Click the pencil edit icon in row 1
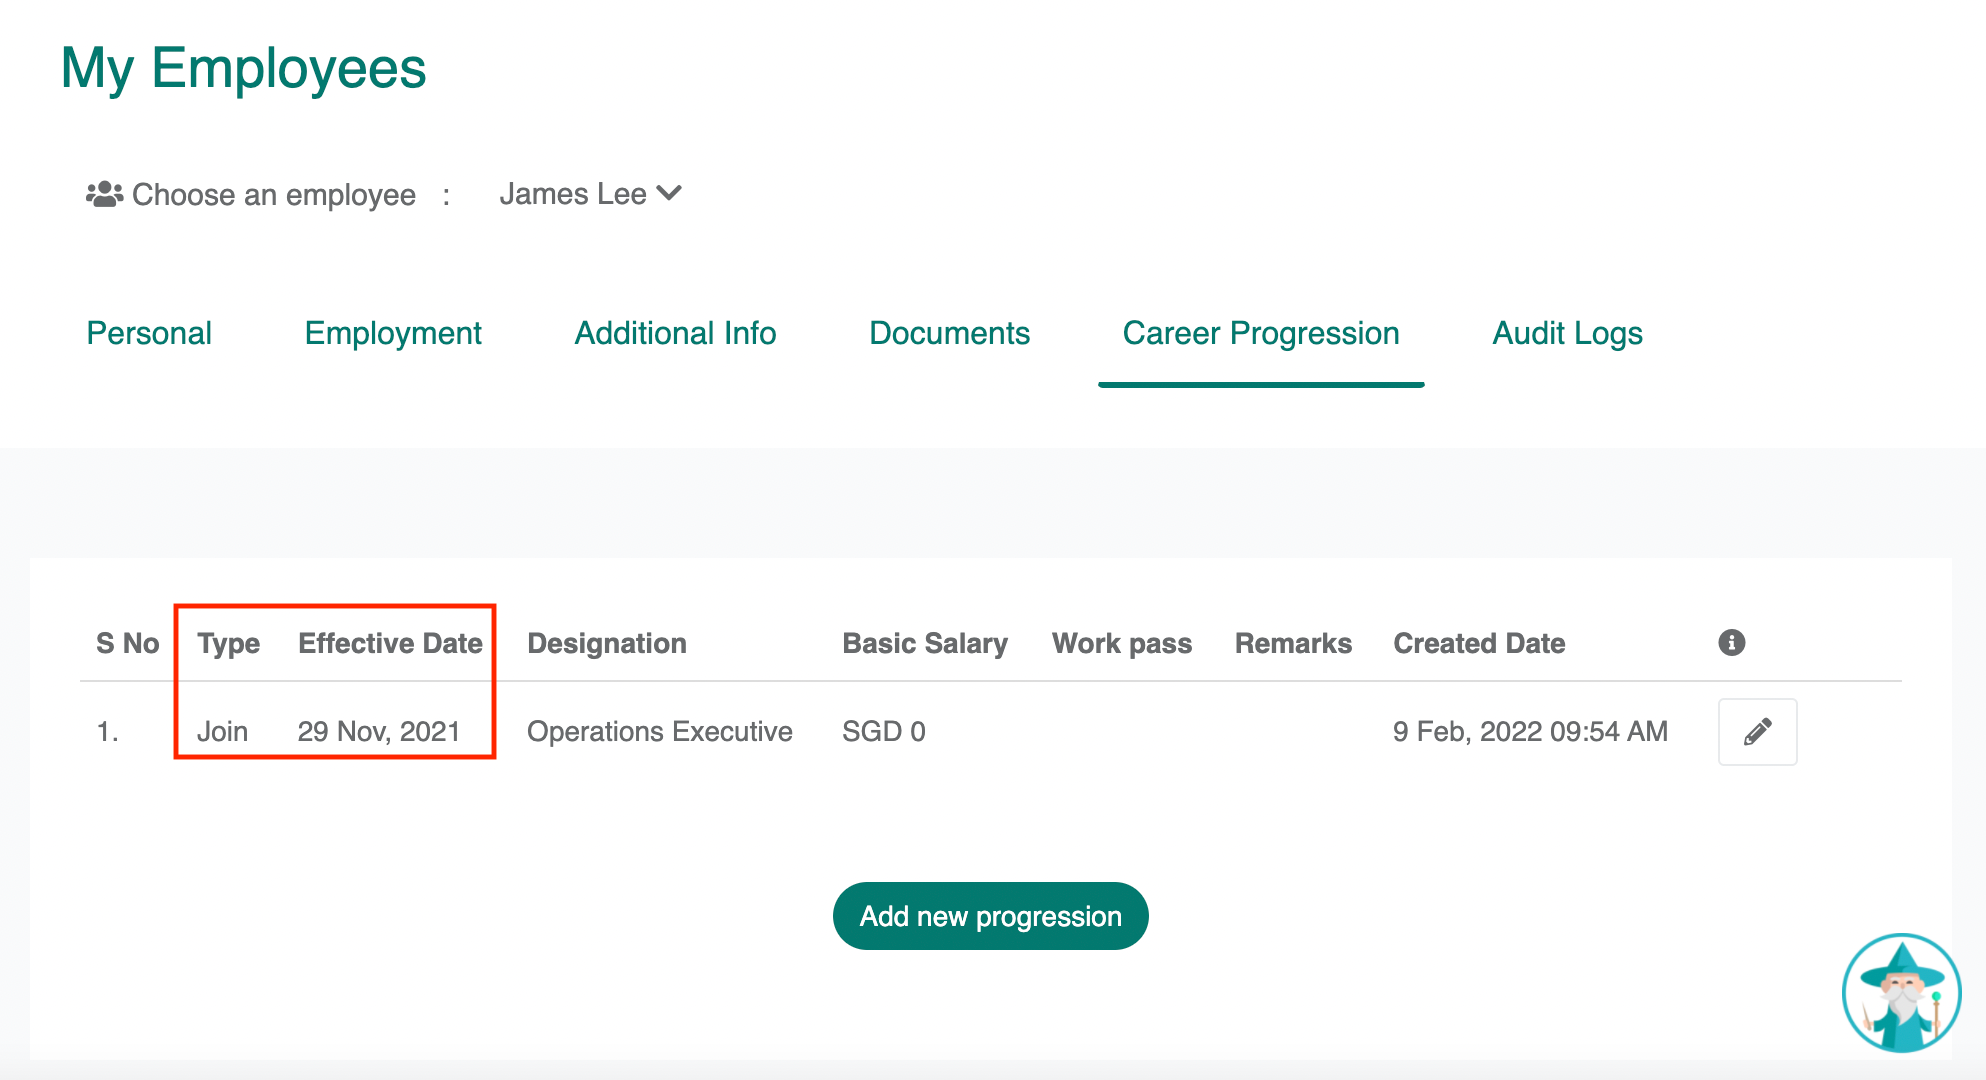 click(x=1757, y=732)
